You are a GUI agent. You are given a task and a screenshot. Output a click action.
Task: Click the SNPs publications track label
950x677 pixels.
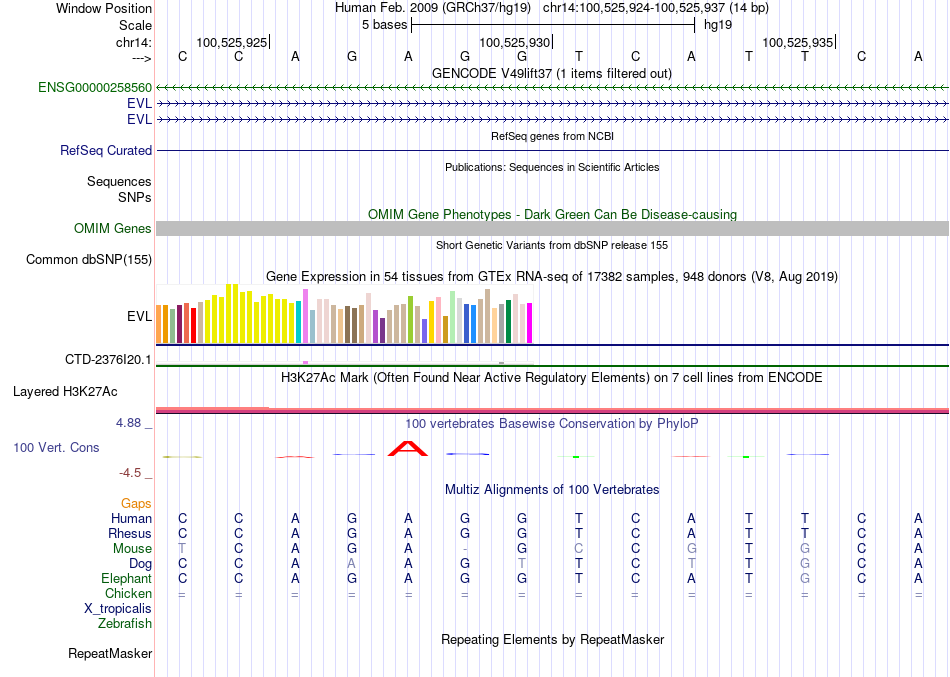(x=135, y=197)
